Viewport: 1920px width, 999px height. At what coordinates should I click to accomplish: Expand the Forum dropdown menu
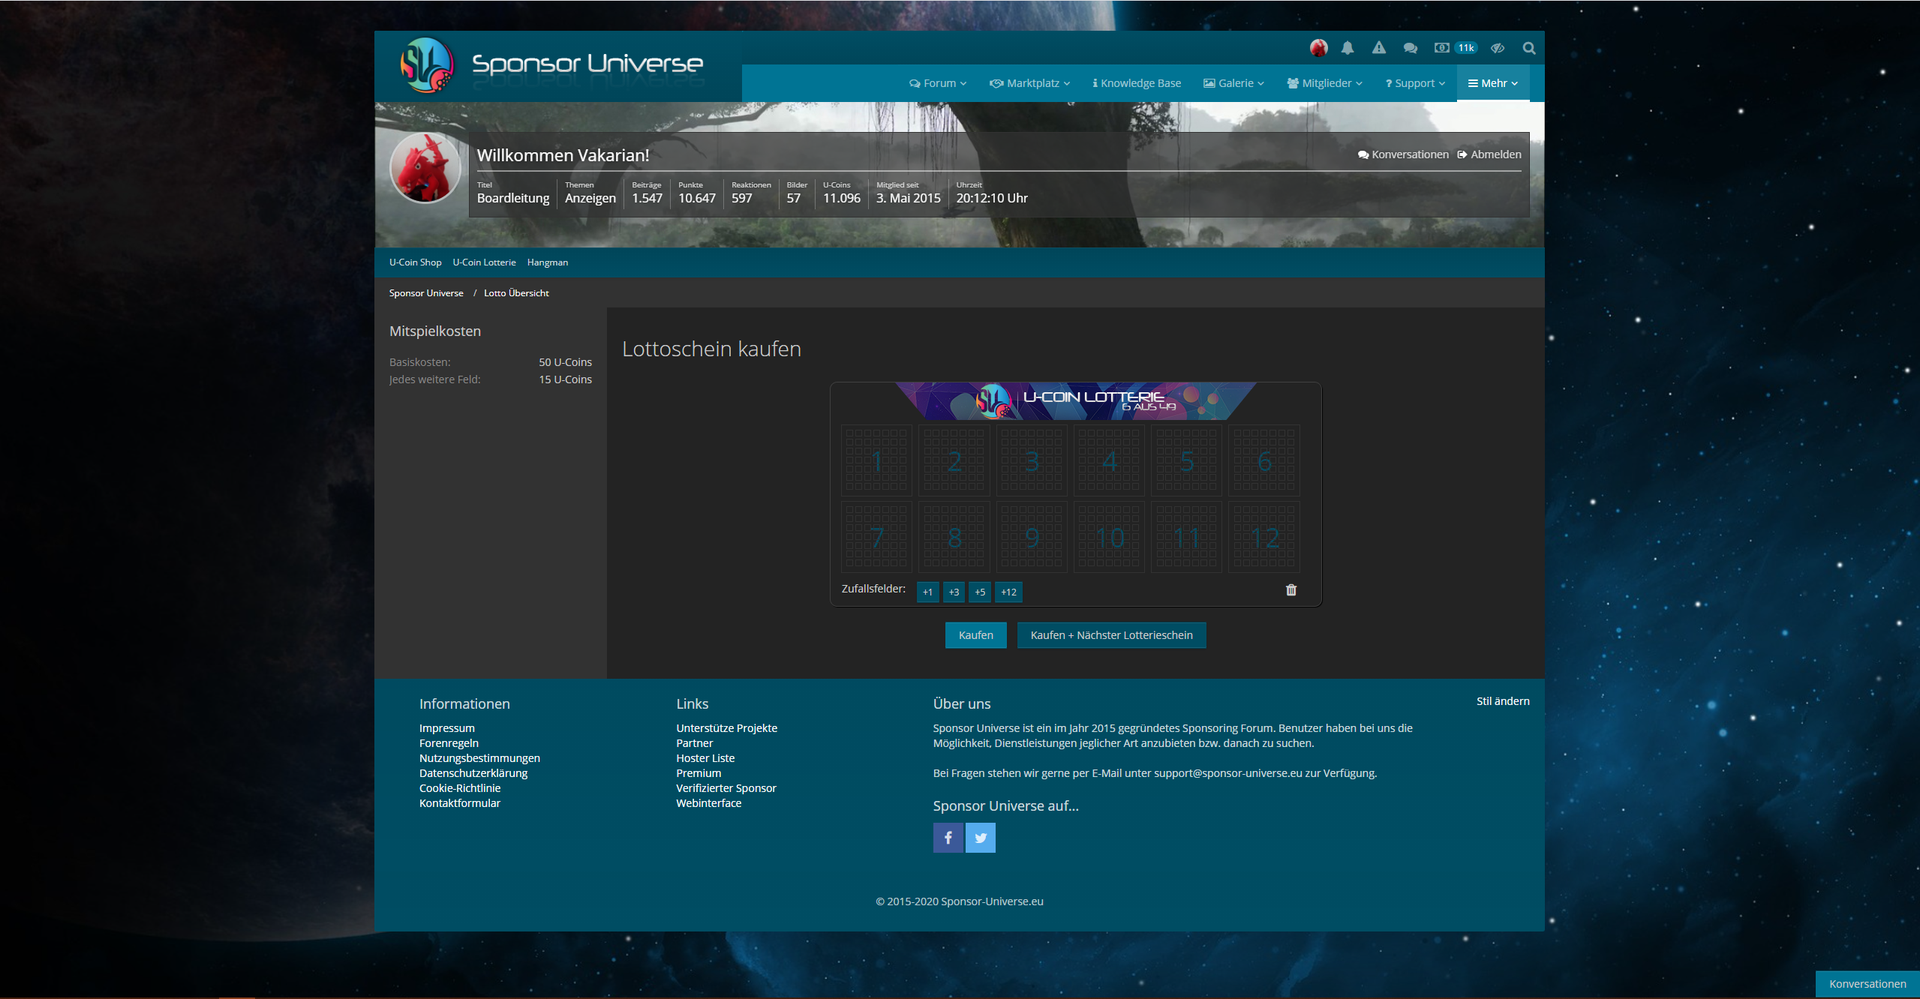tap(938, 84)
